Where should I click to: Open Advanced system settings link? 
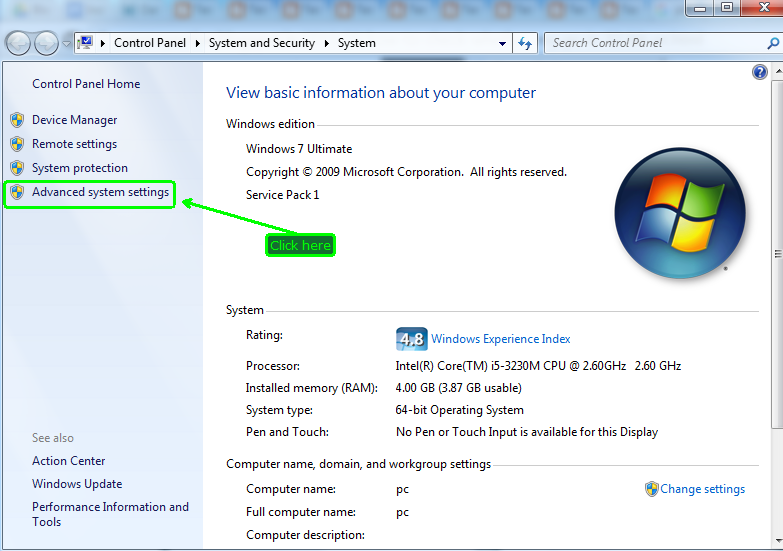[100, 192]
